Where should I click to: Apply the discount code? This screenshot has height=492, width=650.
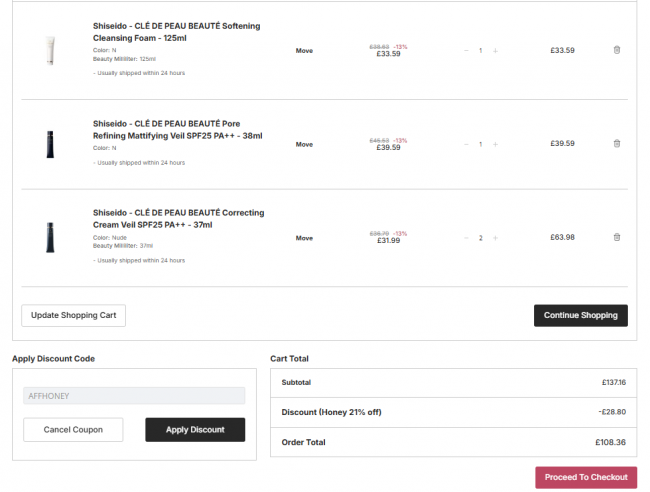coord(195,430)
